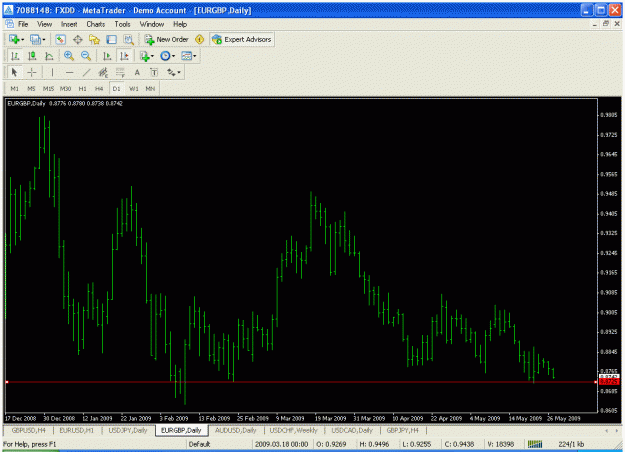Switch timeframe to H1
Image resolution: width=625 pixels, height=452 pixels.
(x=83, y=89)
